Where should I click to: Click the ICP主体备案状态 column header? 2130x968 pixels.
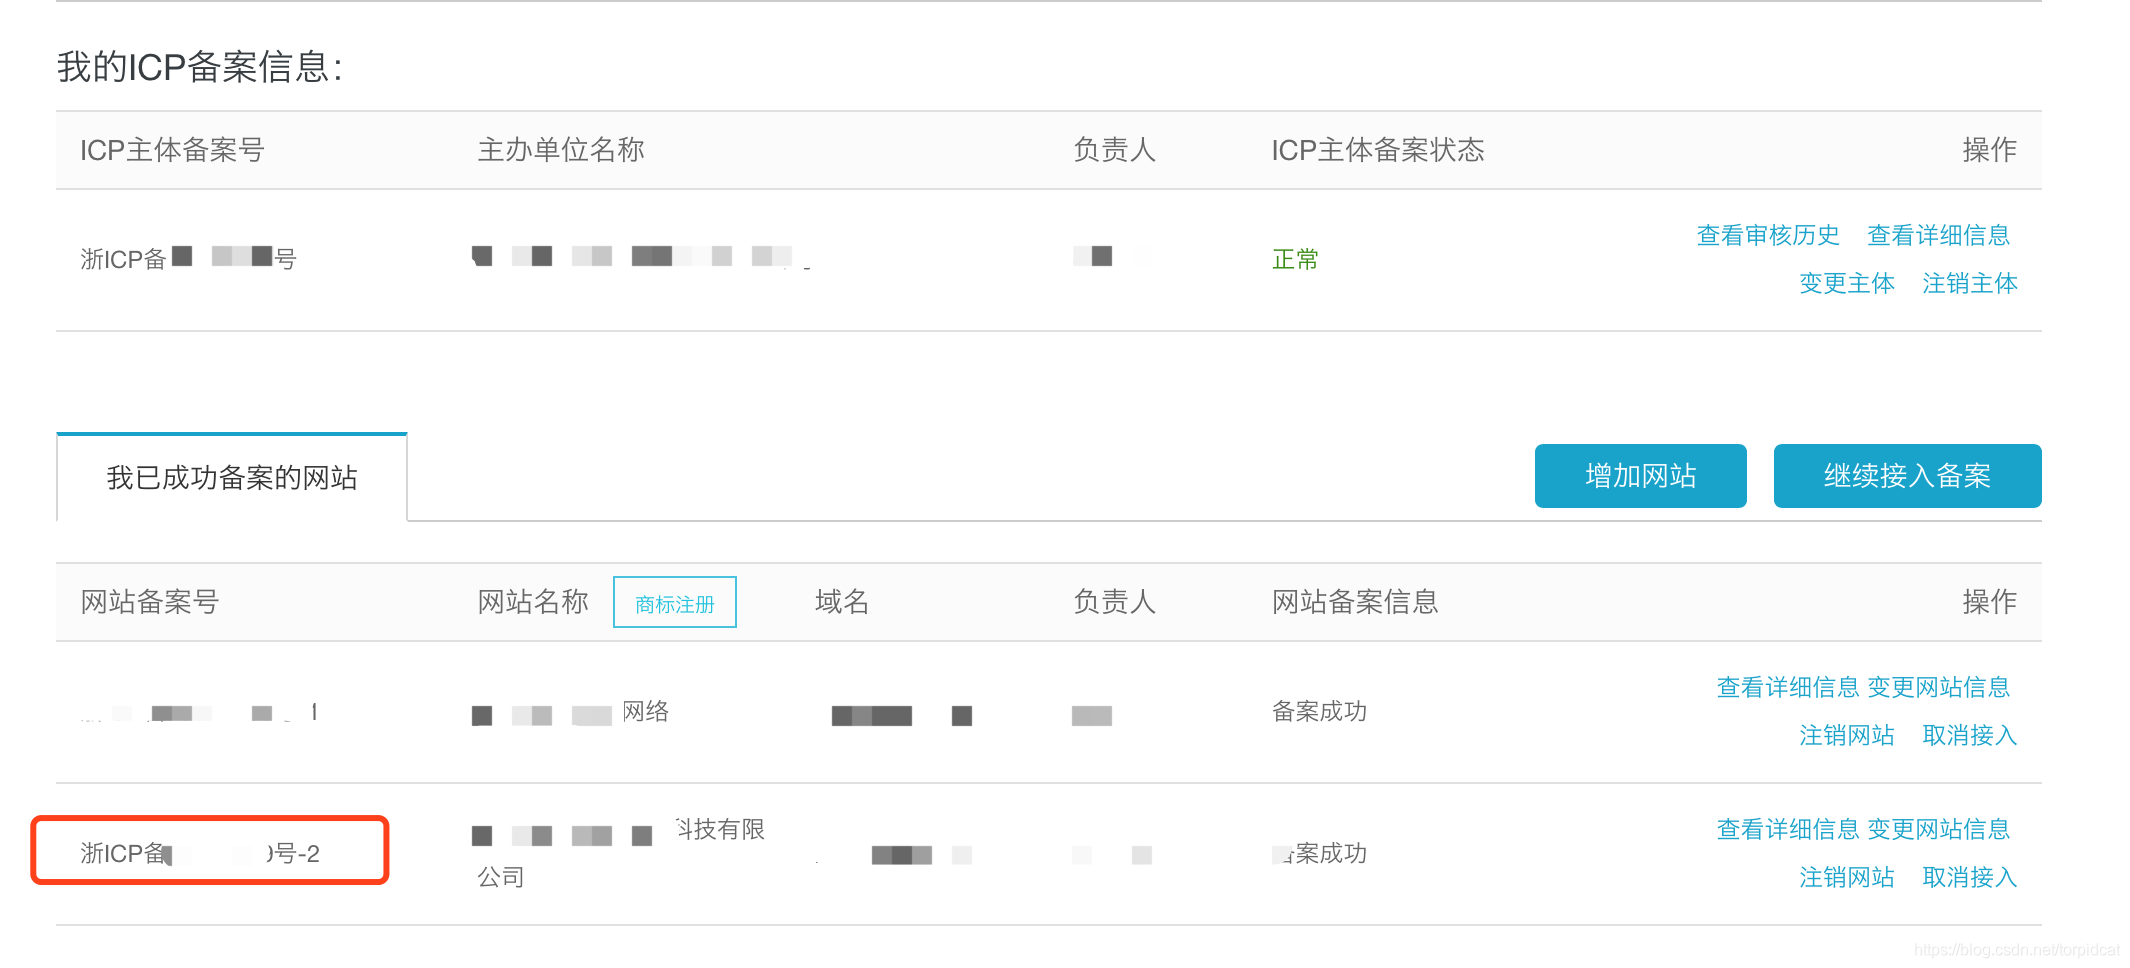[x=1378, y=150]
